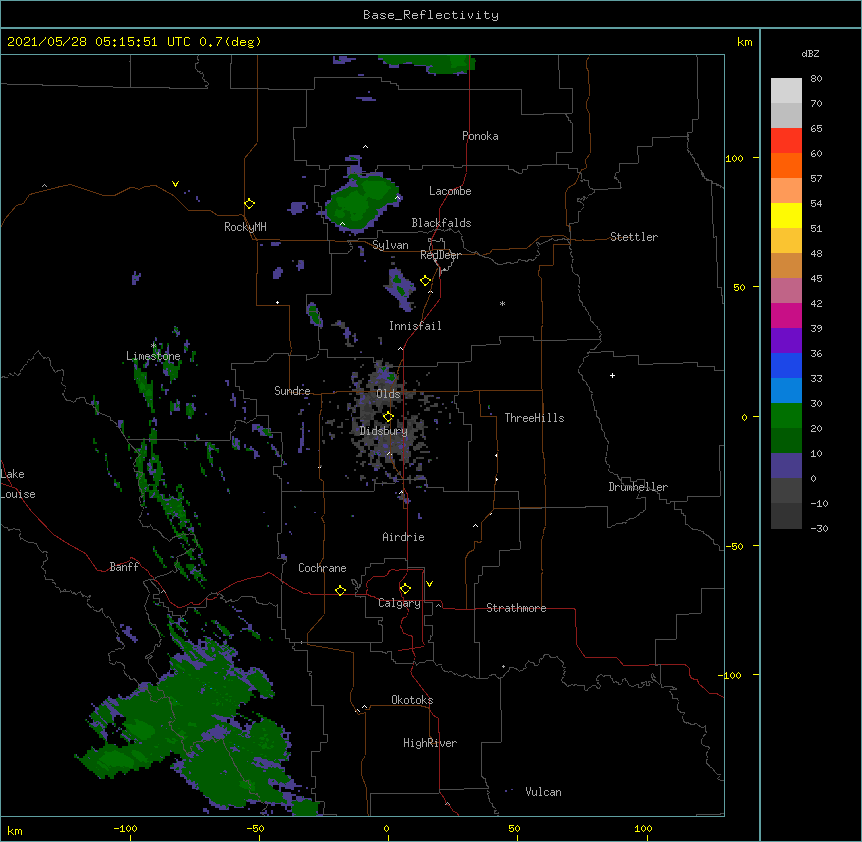This screenshot has height=842, width=862.
Task: Select the yellow diamond between Olds and Didsbury
Action: pos(388,416)
